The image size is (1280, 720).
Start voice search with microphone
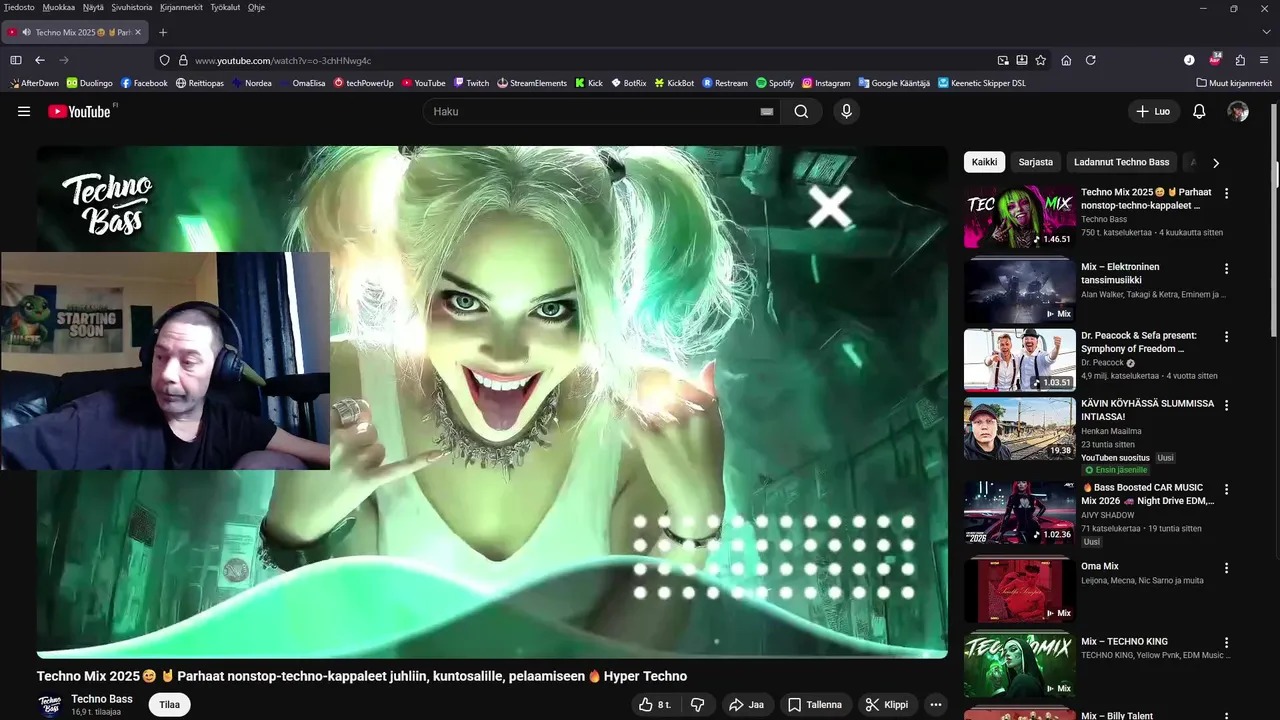(846, 111)
